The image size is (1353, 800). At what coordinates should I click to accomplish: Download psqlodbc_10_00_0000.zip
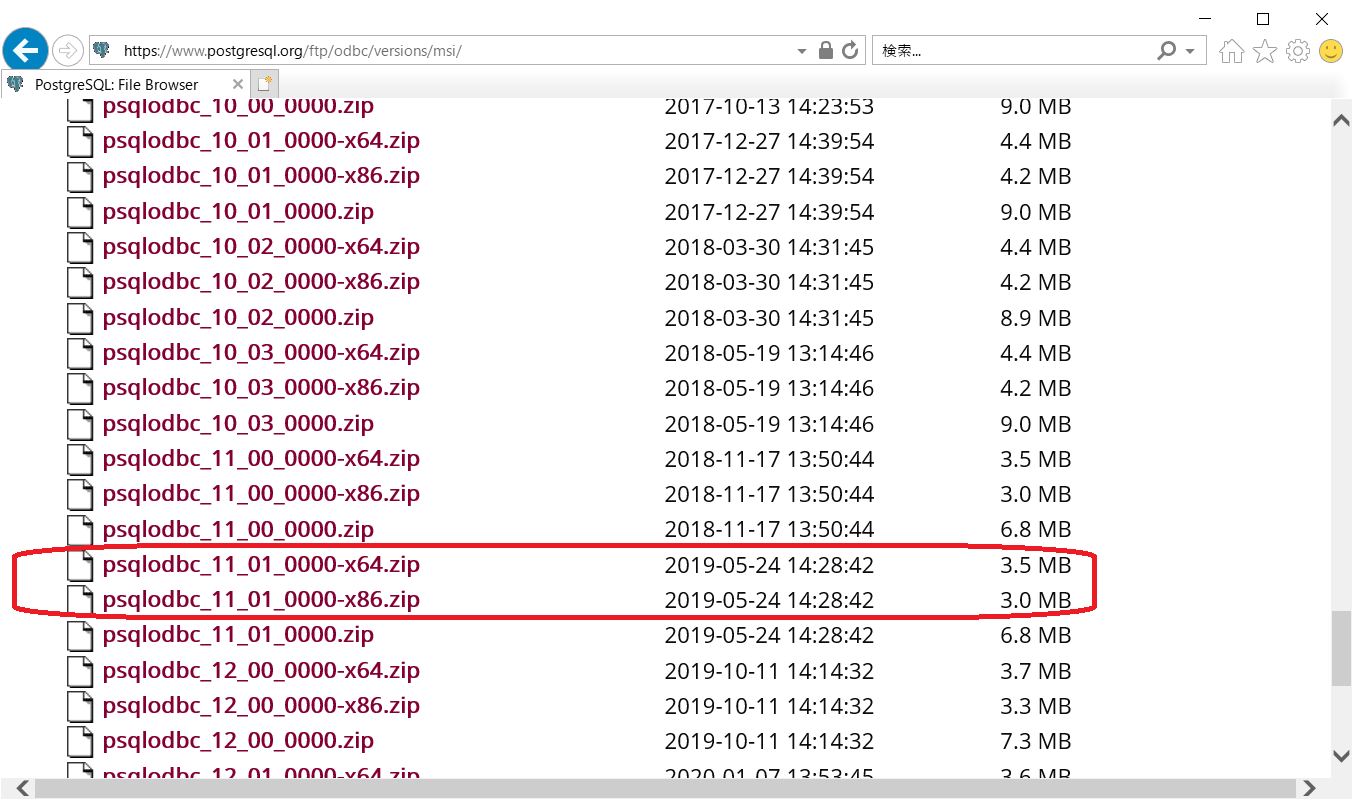pyautogui.click(x=238, y=105)
